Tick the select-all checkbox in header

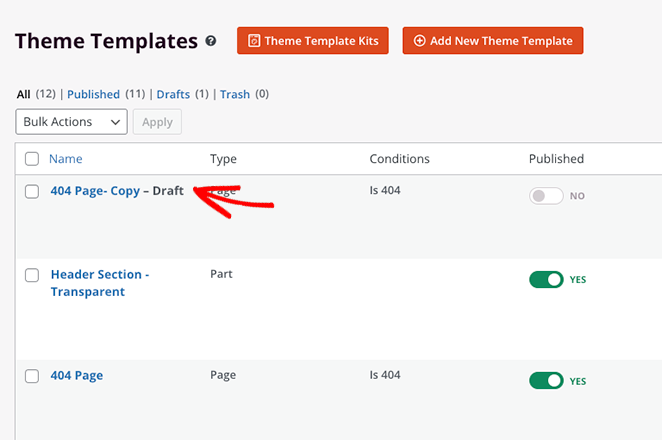(x=32, y=159)
